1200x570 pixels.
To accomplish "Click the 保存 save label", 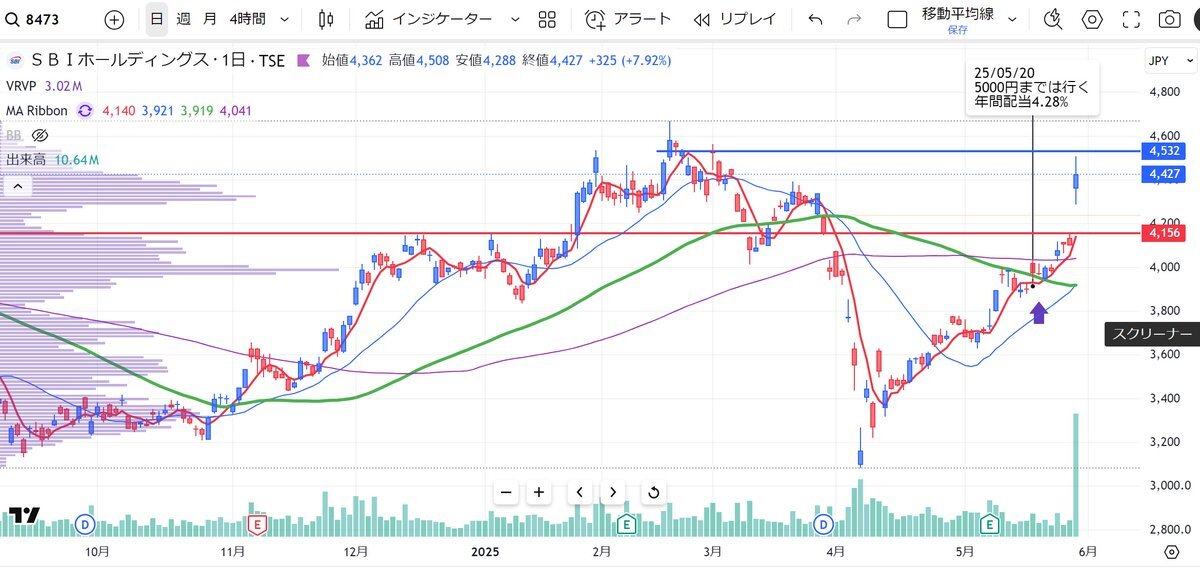I will click(958, 30).
